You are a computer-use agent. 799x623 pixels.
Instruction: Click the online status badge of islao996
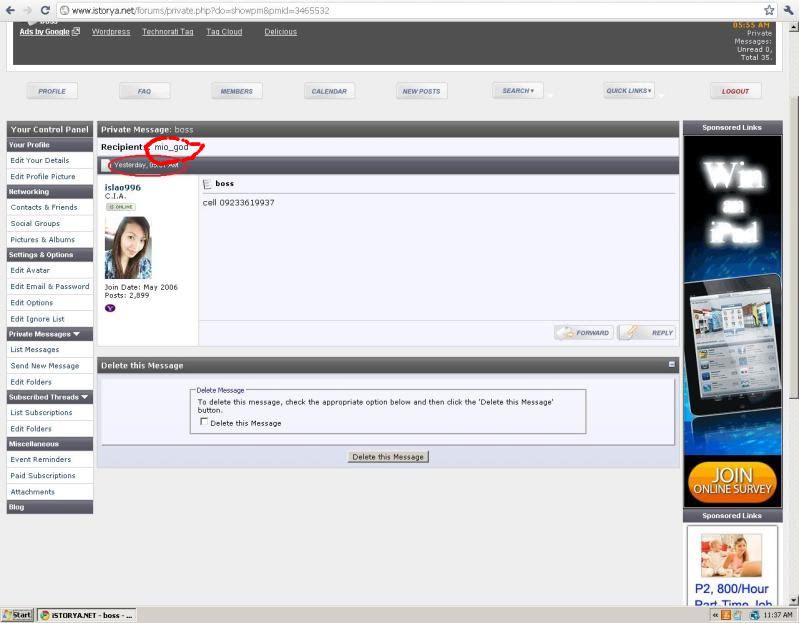[x=120, y=207]
